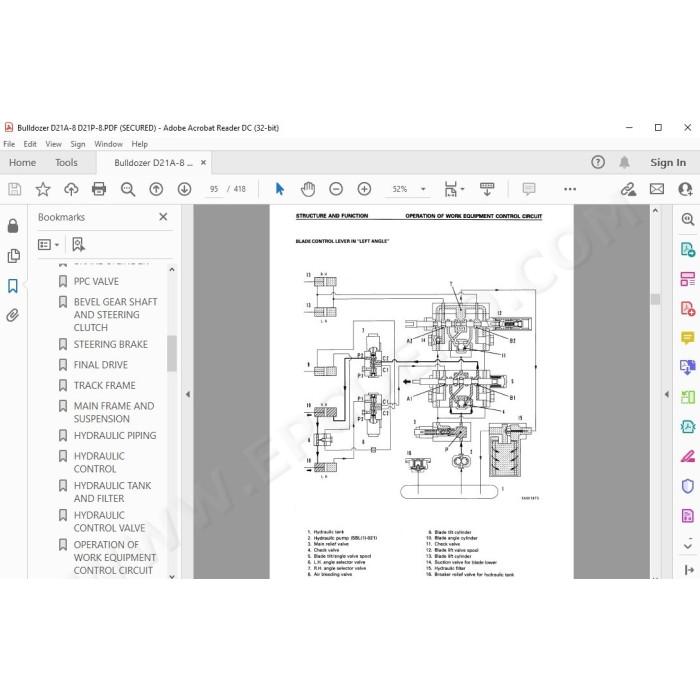Switch to the Tools tab
Screen dimensions: 700x700
coord(66,162)
